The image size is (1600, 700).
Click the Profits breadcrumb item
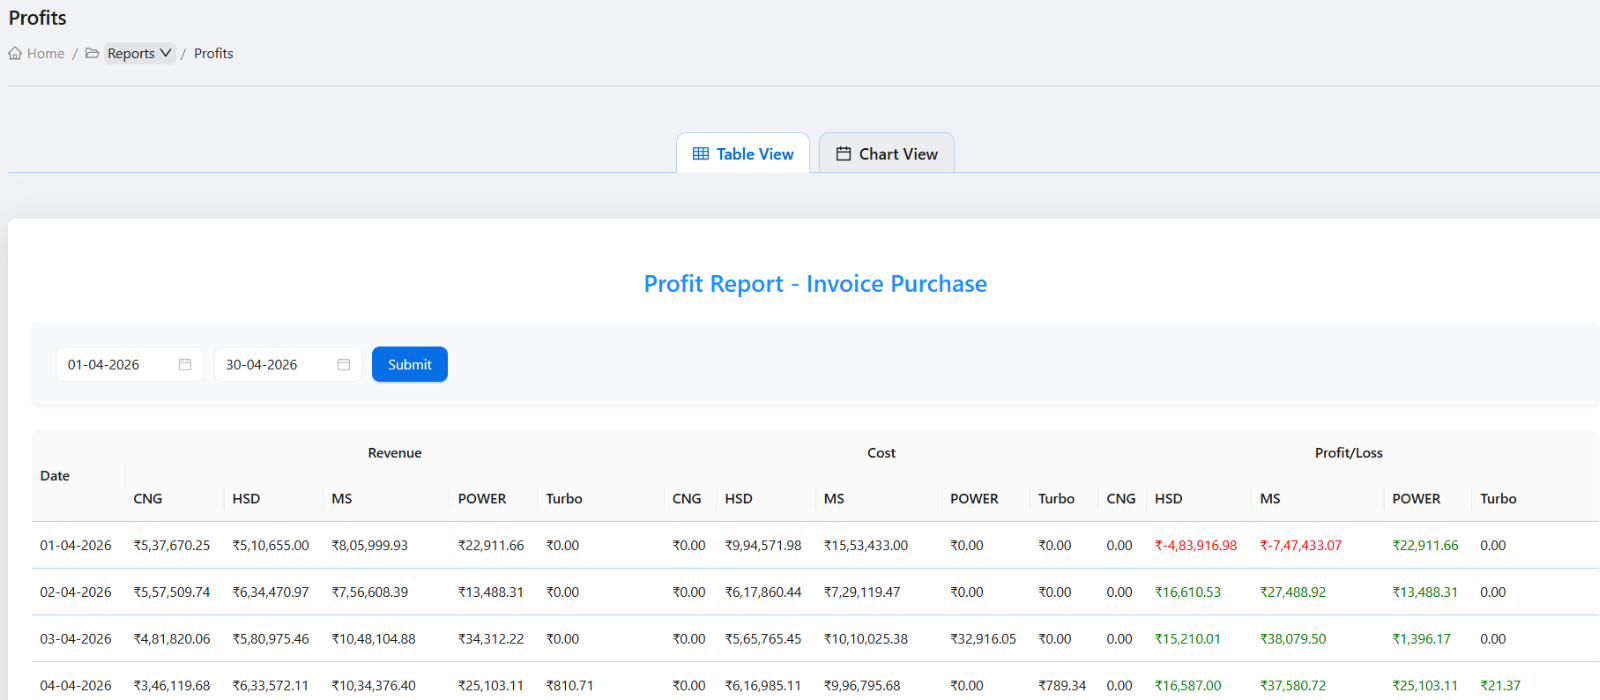[213, 53]
